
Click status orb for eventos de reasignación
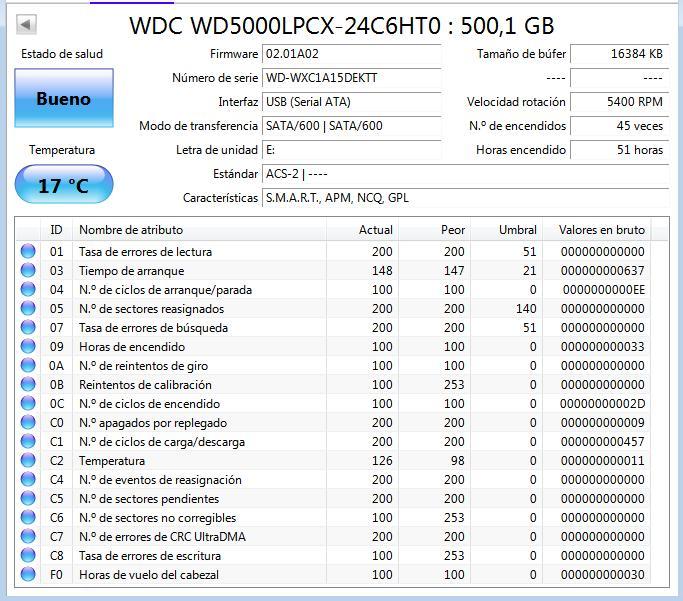coord(28,479)
